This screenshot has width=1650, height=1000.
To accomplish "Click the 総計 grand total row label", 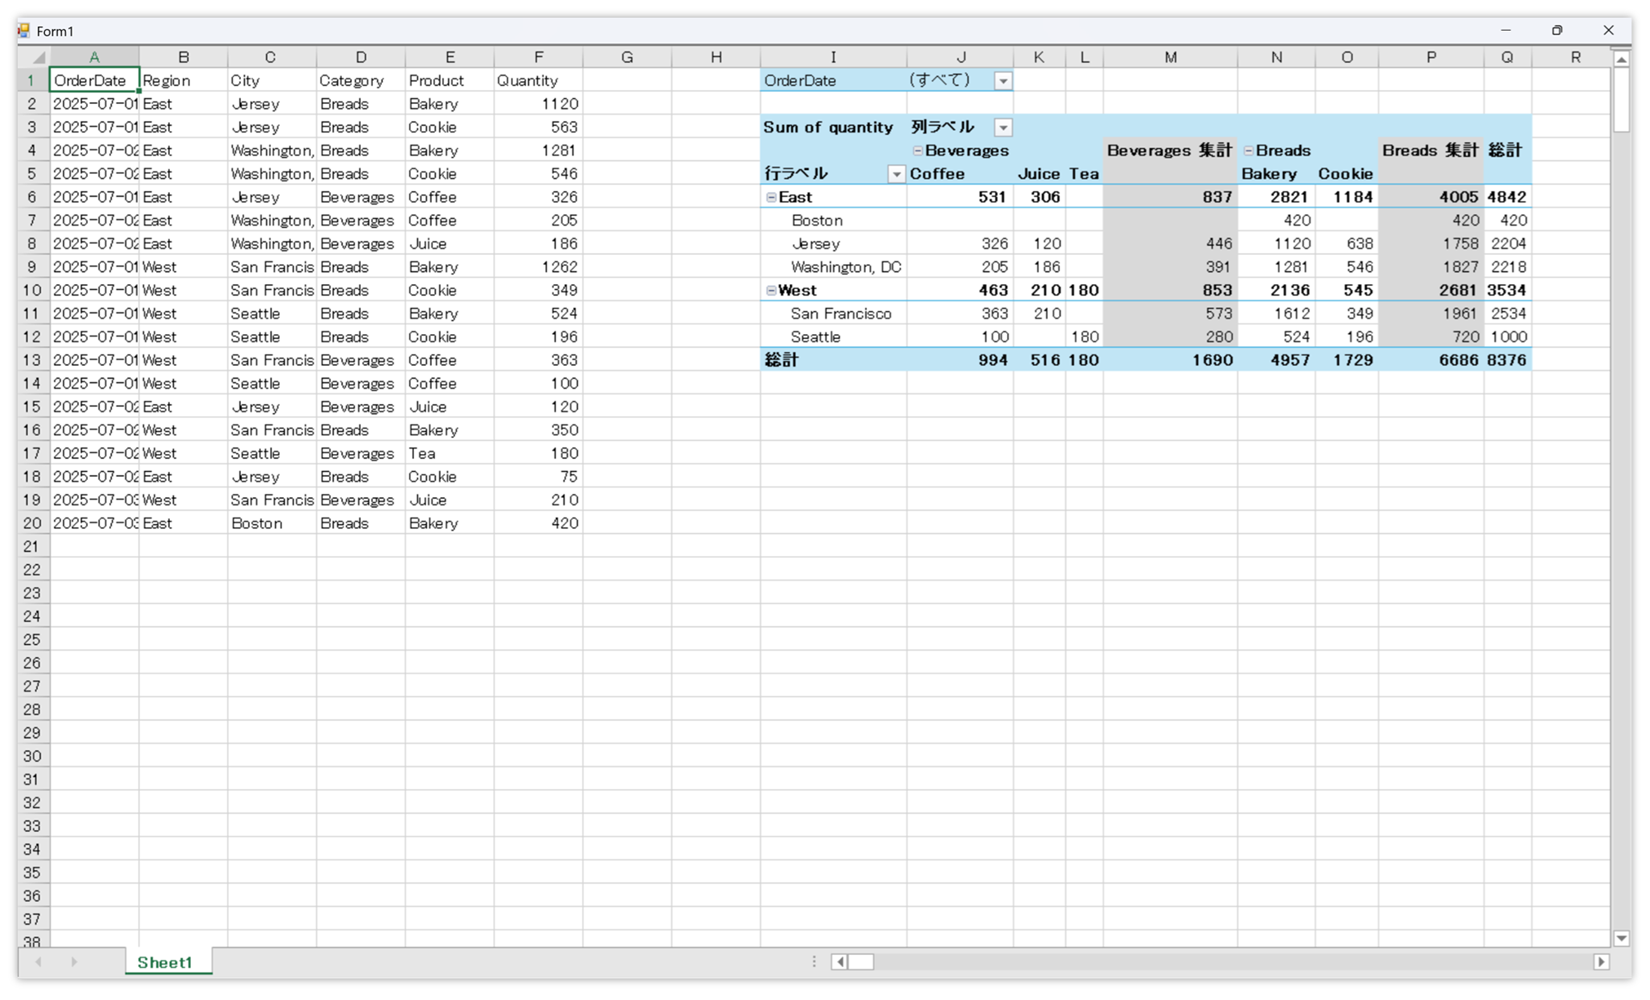I will (833, 360).
